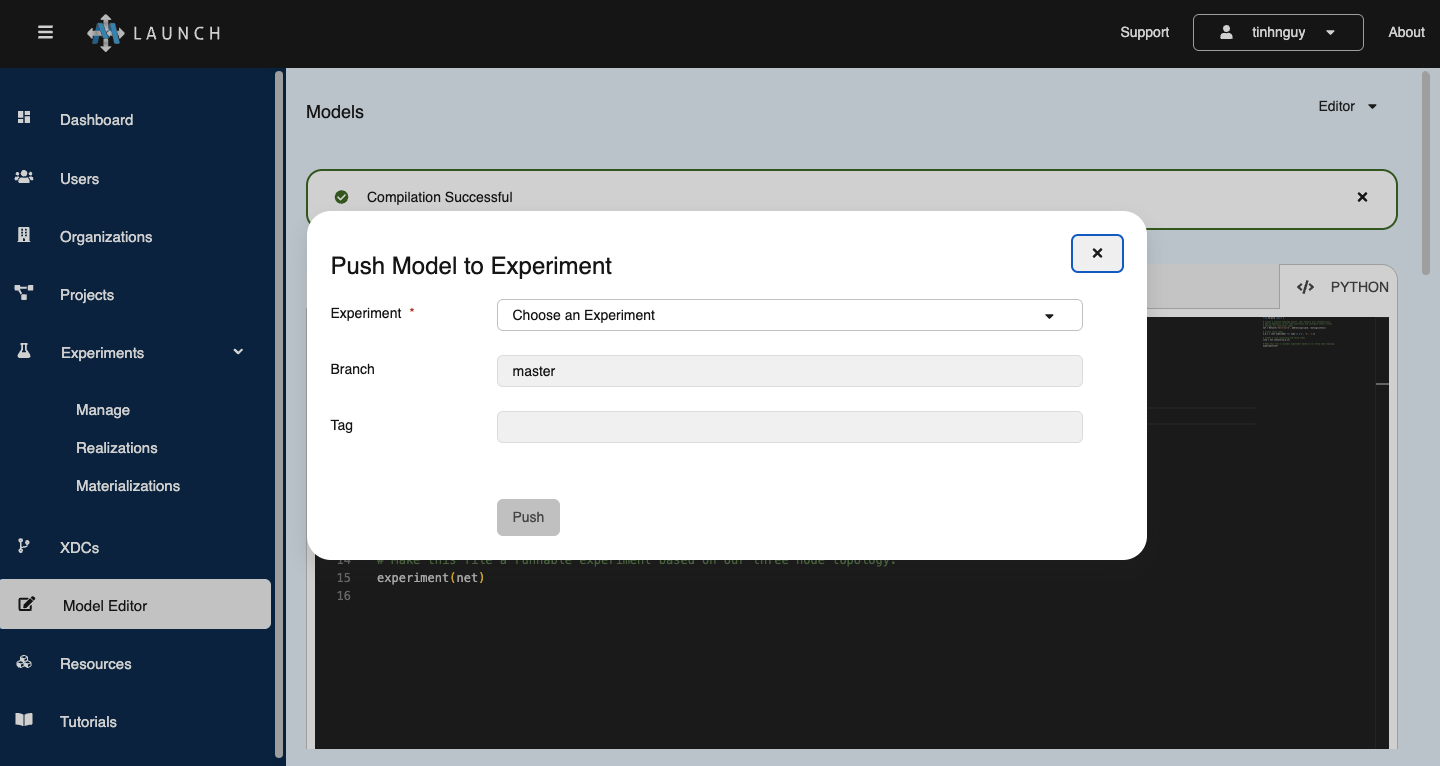
Task: Open Dashboard via its grid icon
Action: (24, 118)
